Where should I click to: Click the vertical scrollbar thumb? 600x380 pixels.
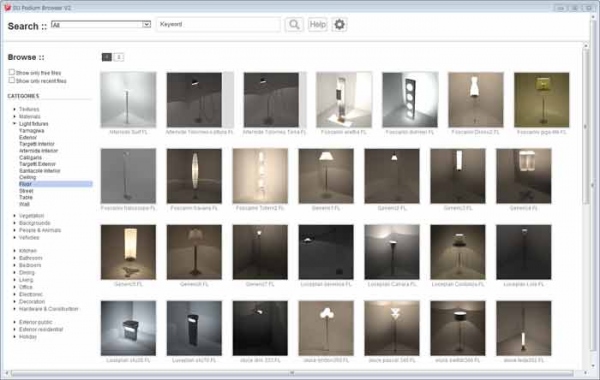585,127
